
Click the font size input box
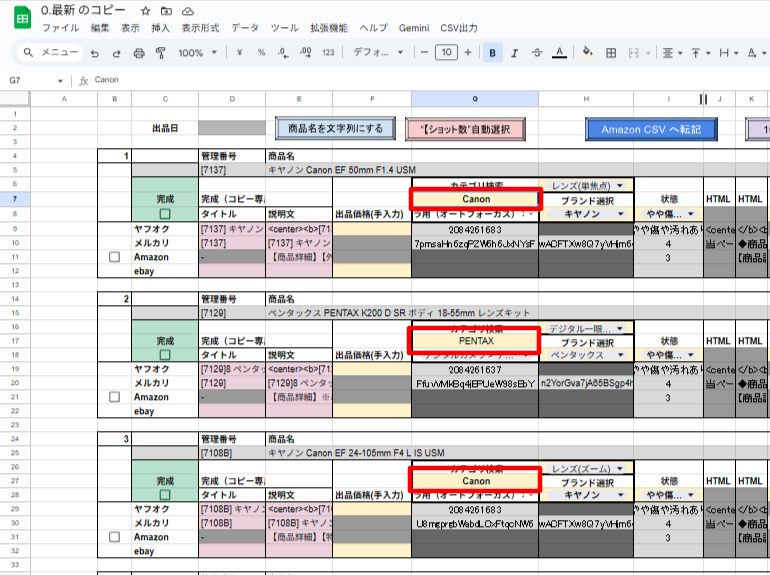pyautogui.click(x=446, y=52)
